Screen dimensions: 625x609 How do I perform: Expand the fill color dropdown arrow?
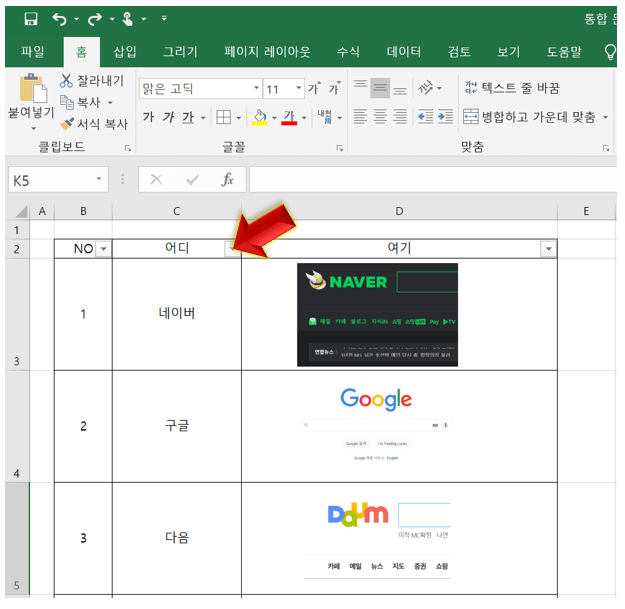[x=274, y=118]
